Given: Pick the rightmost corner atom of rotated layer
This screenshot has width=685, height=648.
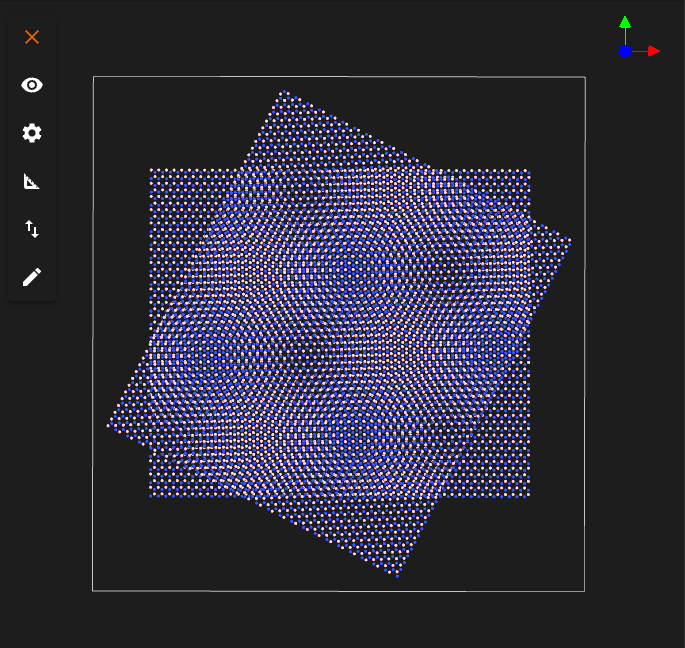Looking at the screenshot, I should pyautogui.click(x=570, y=239).
